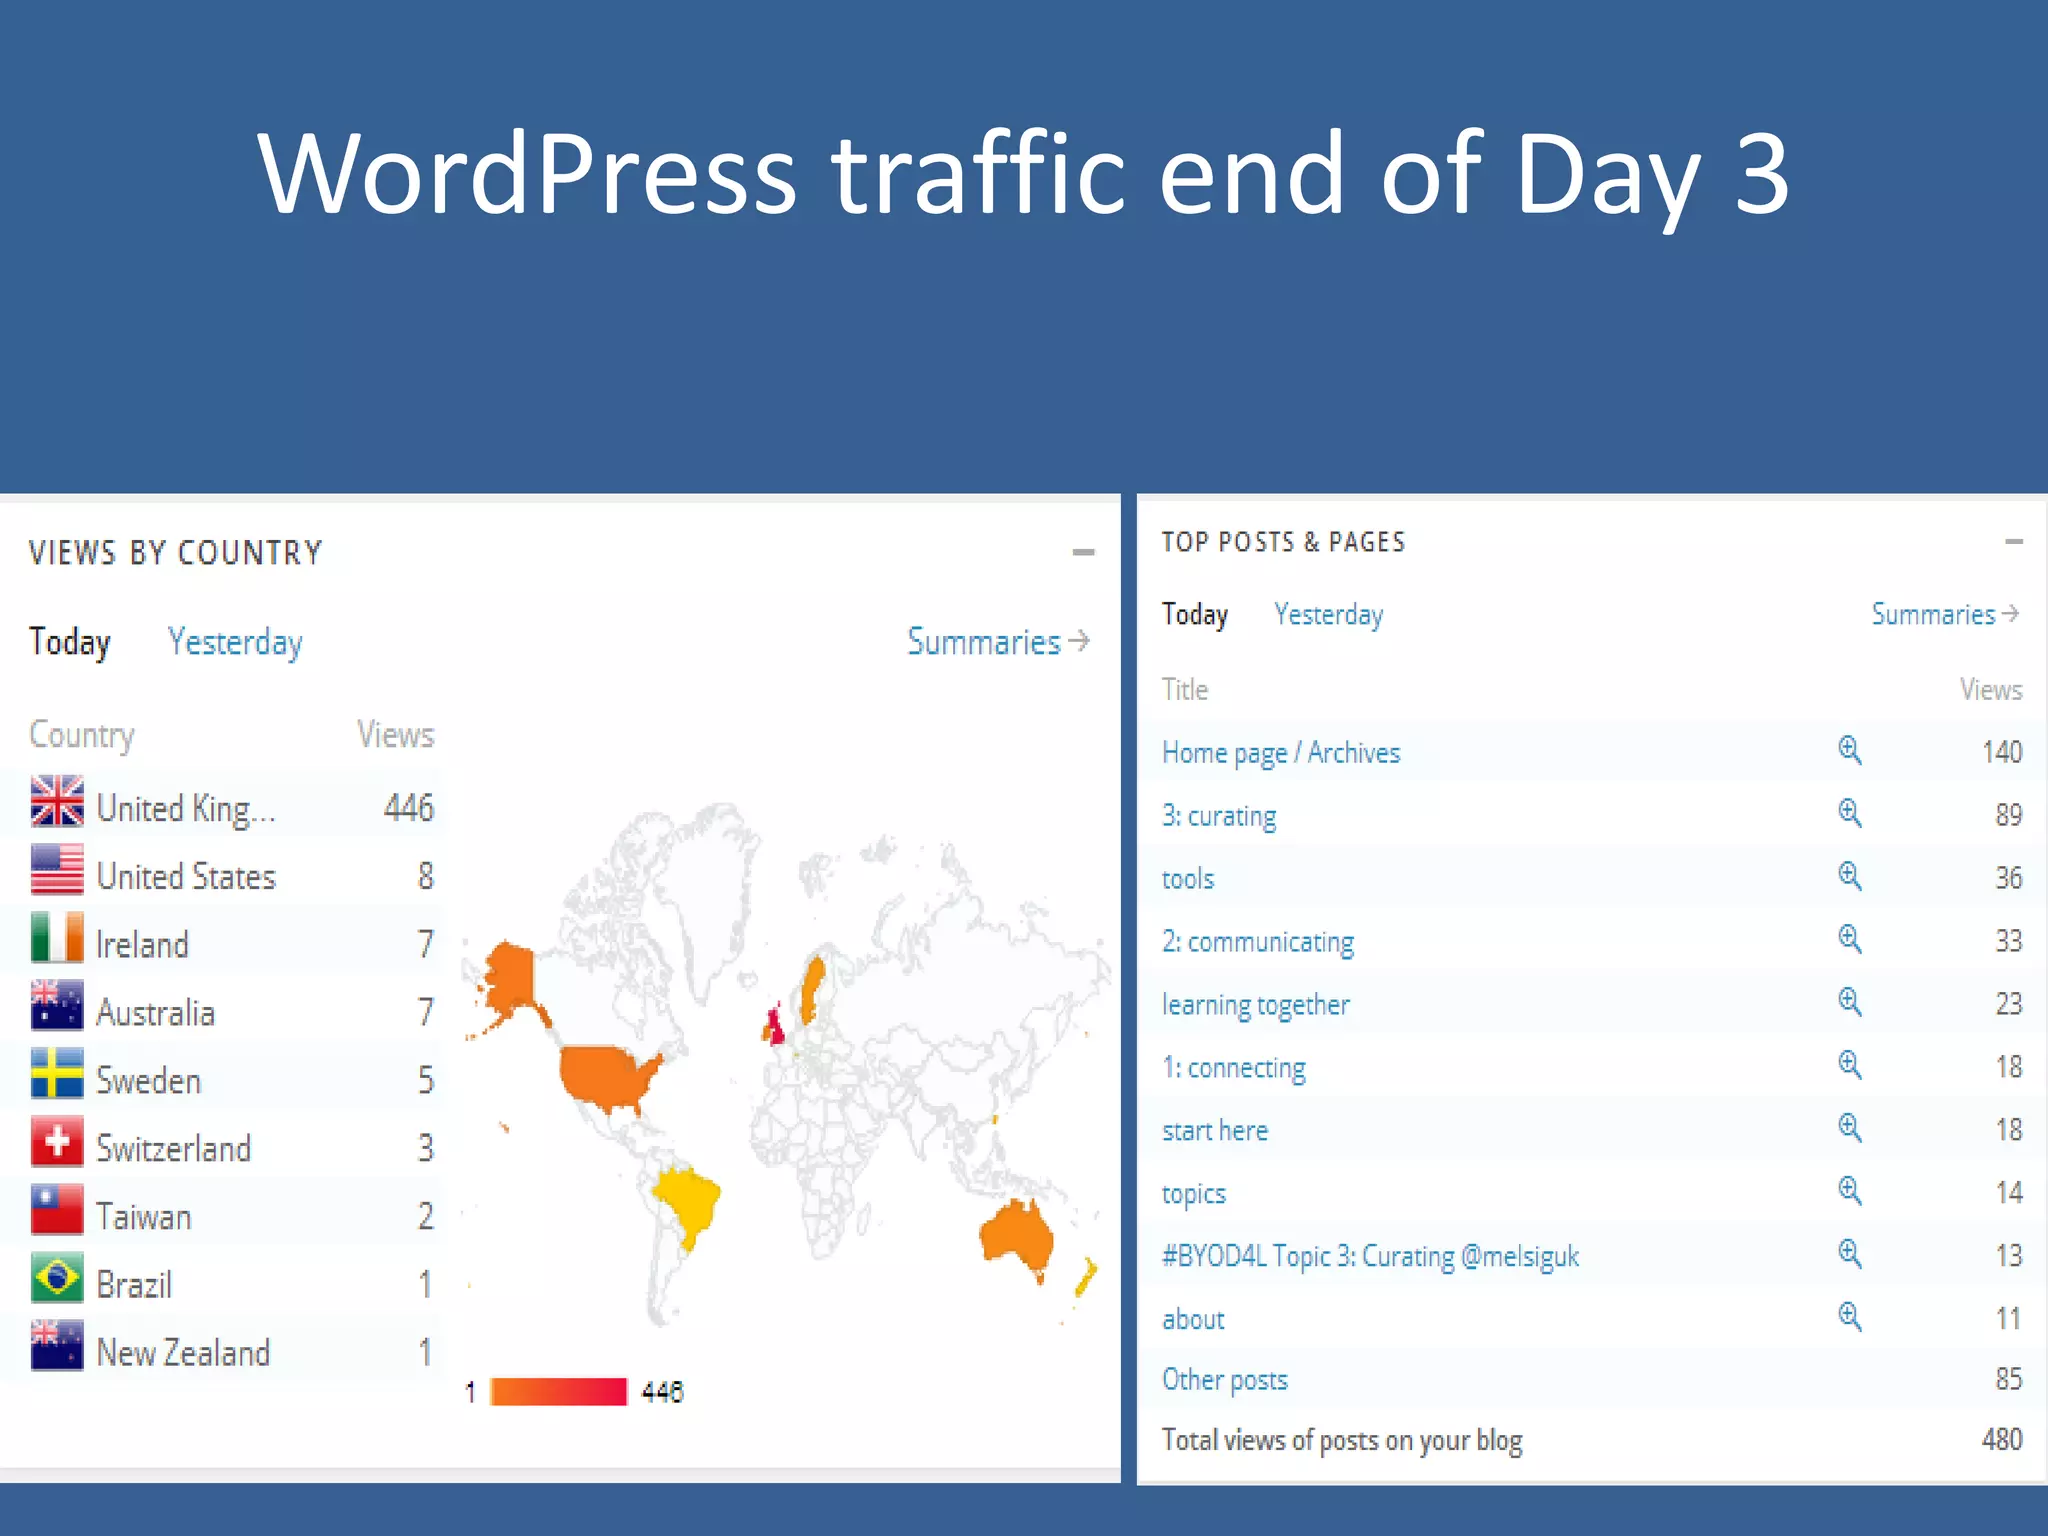Click Total views of posts on your blog
2048x1536 pixels.
(x=1342, y=1441)
